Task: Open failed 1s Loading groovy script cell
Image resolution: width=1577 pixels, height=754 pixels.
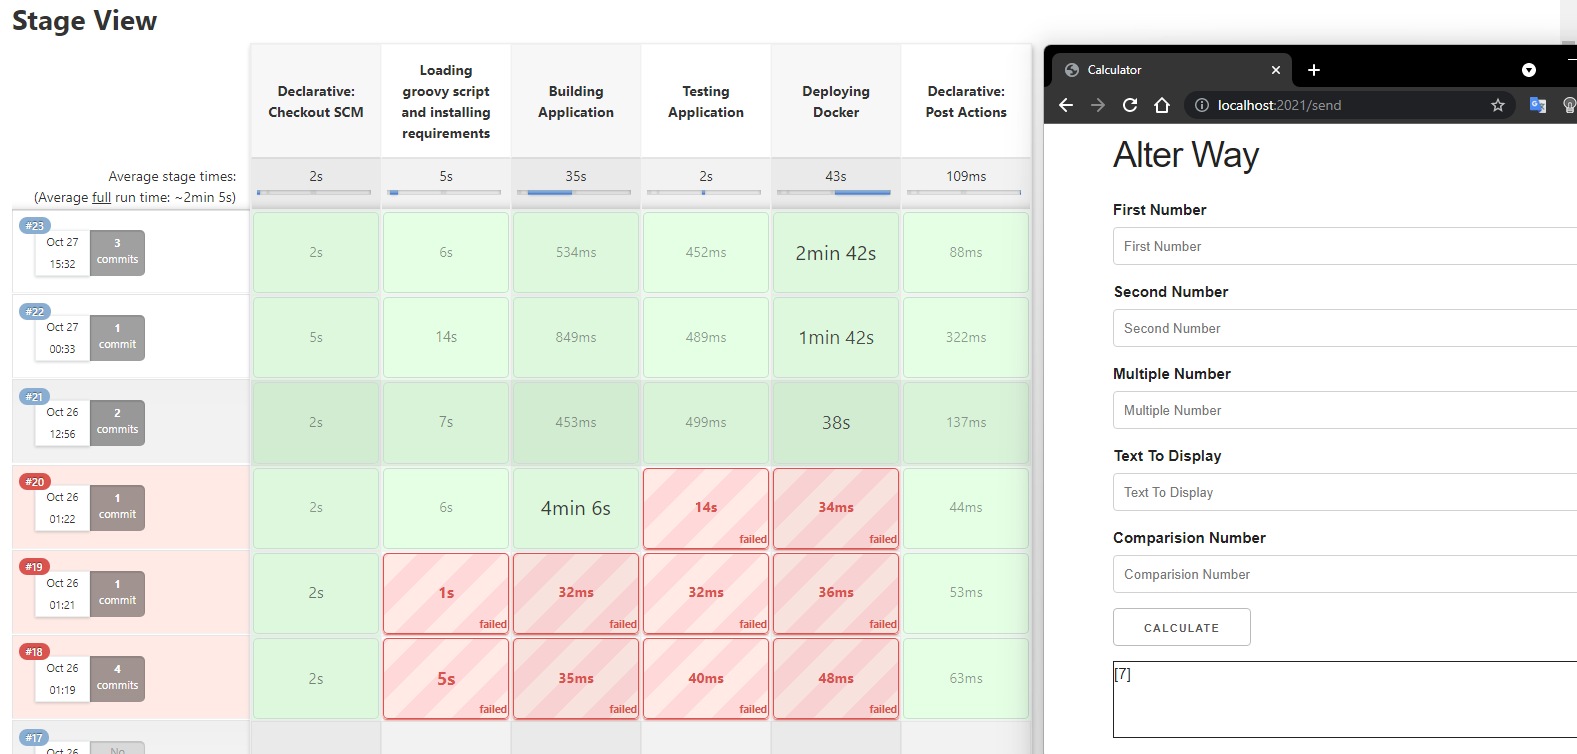Action: pyautogui.click(x=446, y=593)
